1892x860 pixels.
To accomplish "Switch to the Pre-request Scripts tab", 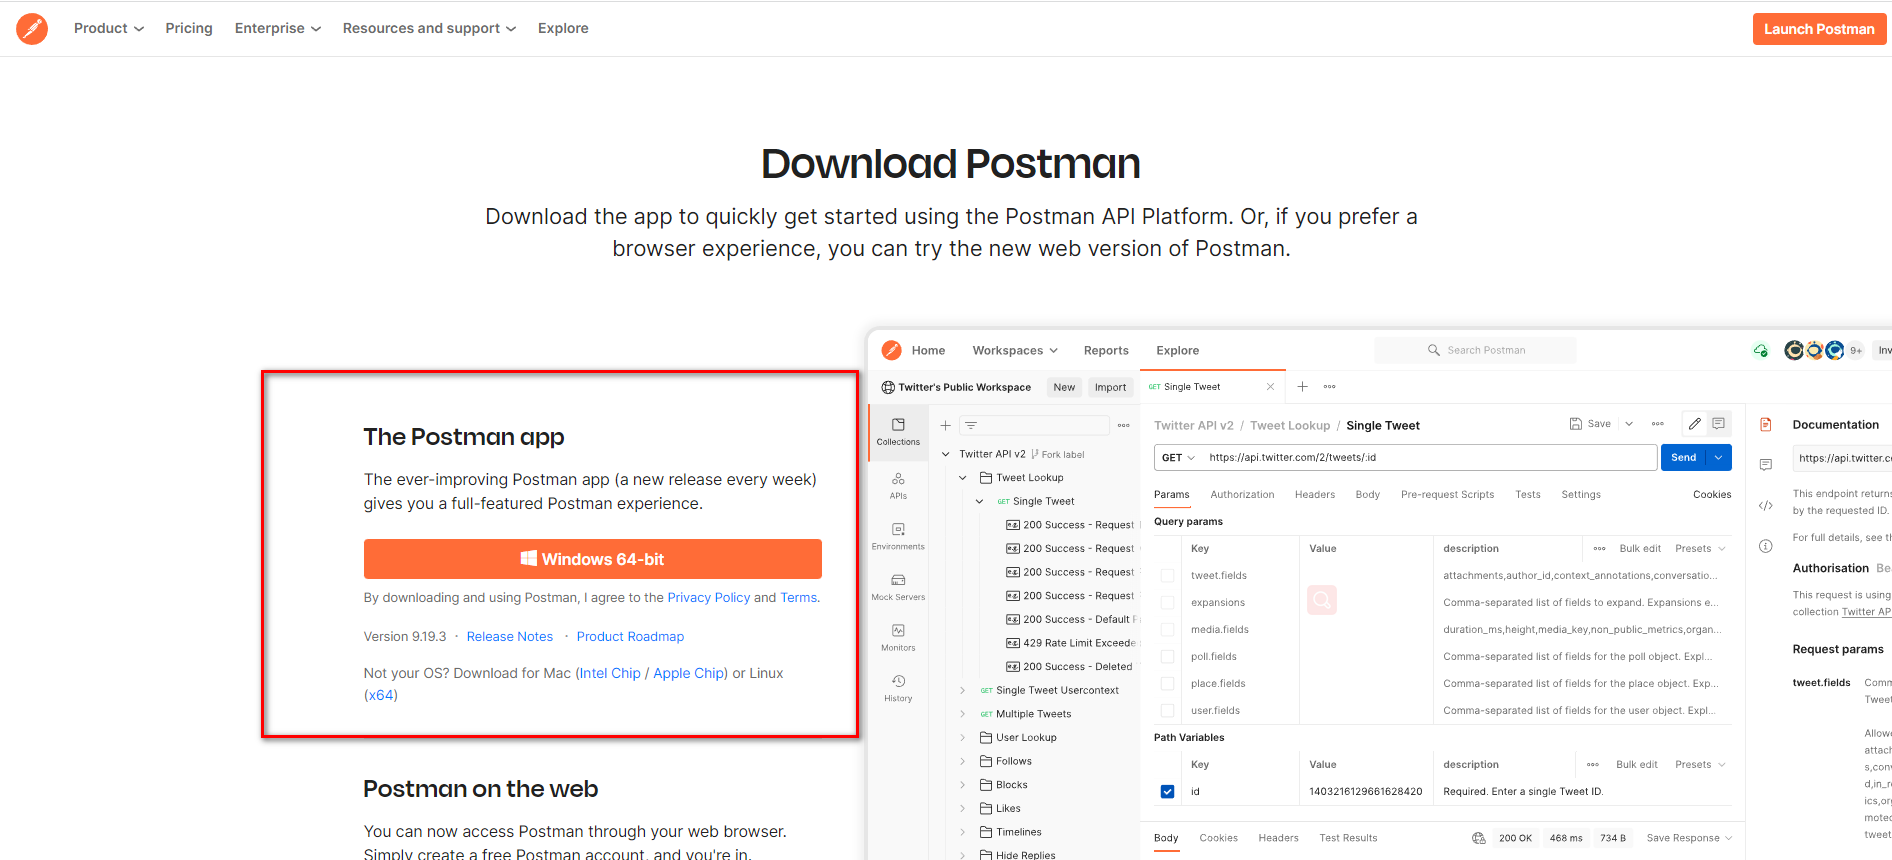I will click(x=1447, y=495).
